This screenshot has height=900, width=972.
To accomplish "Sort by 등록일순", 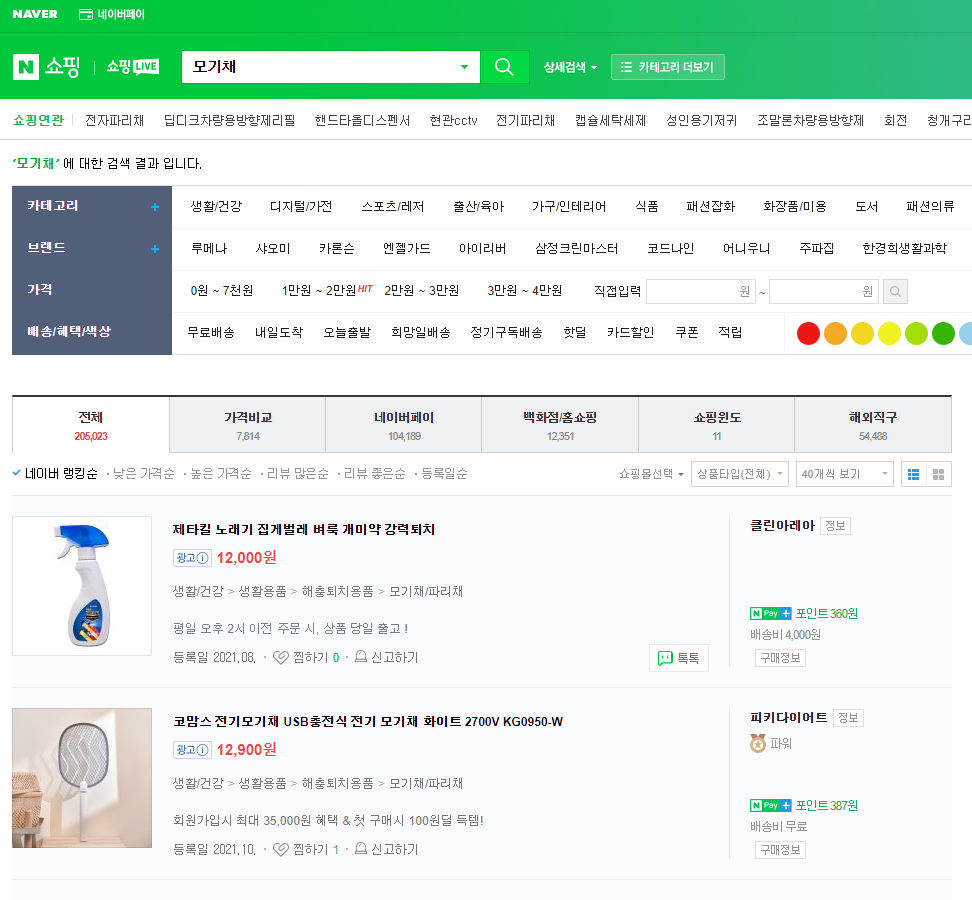I will 444,474.
